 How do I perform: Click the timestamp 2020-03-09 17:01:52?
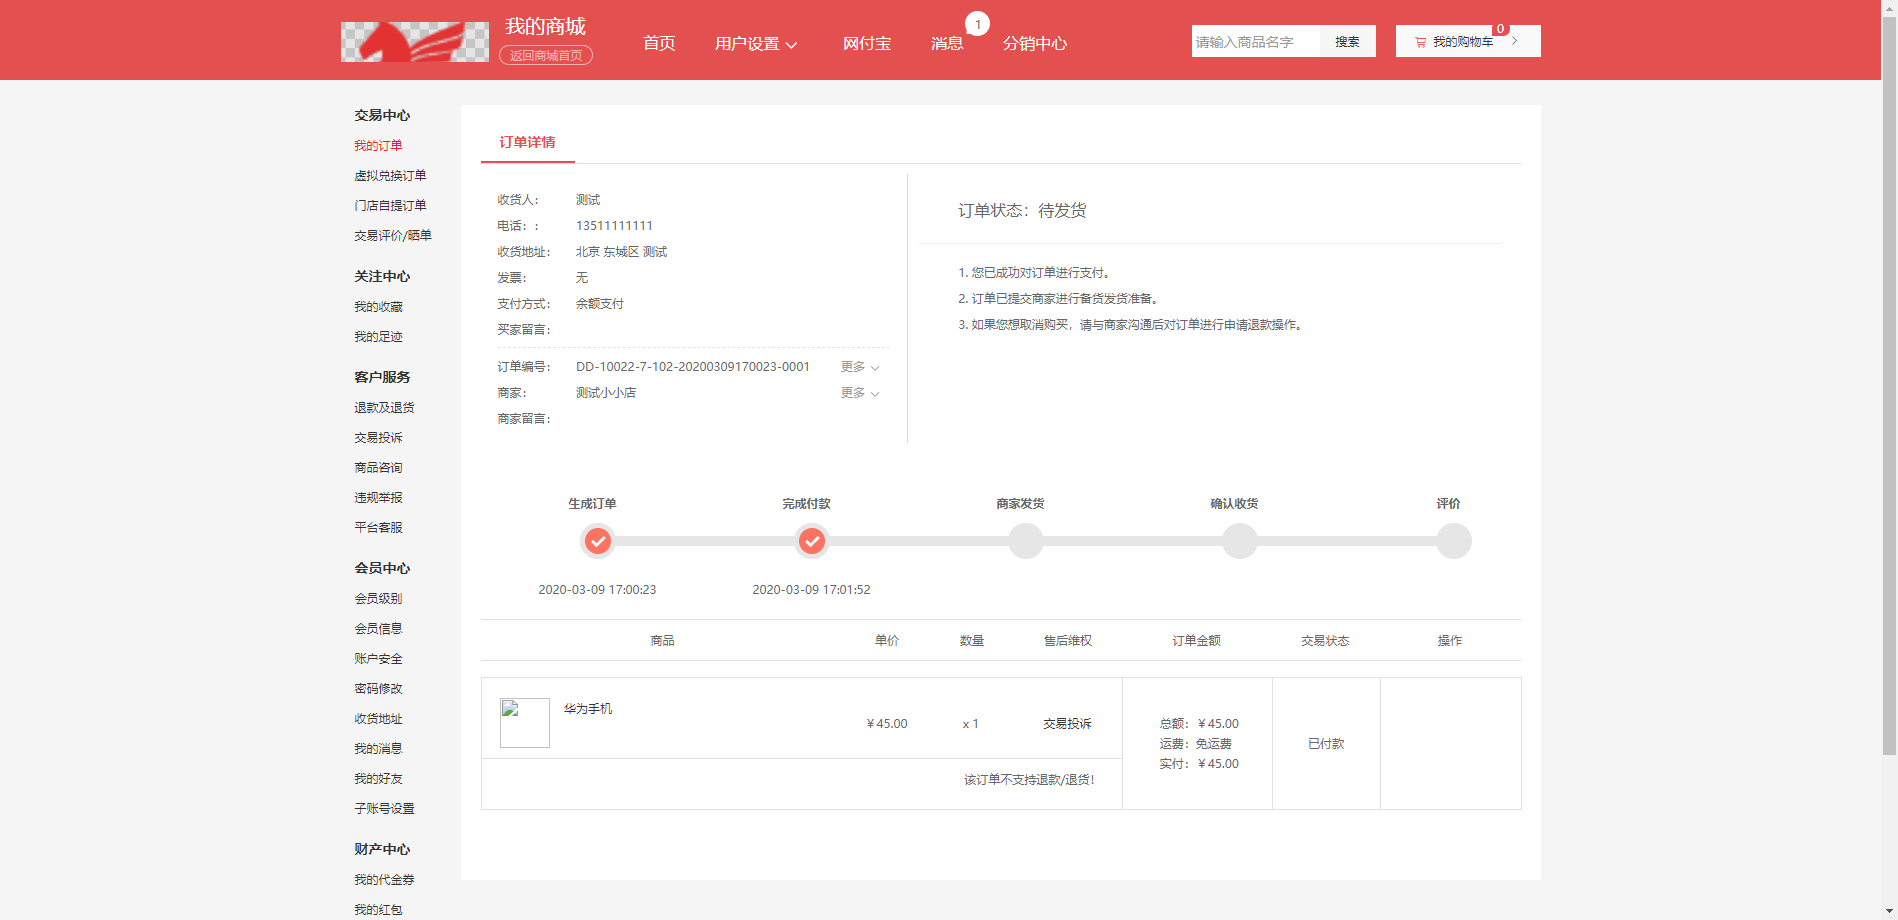(x=811, y=590)
